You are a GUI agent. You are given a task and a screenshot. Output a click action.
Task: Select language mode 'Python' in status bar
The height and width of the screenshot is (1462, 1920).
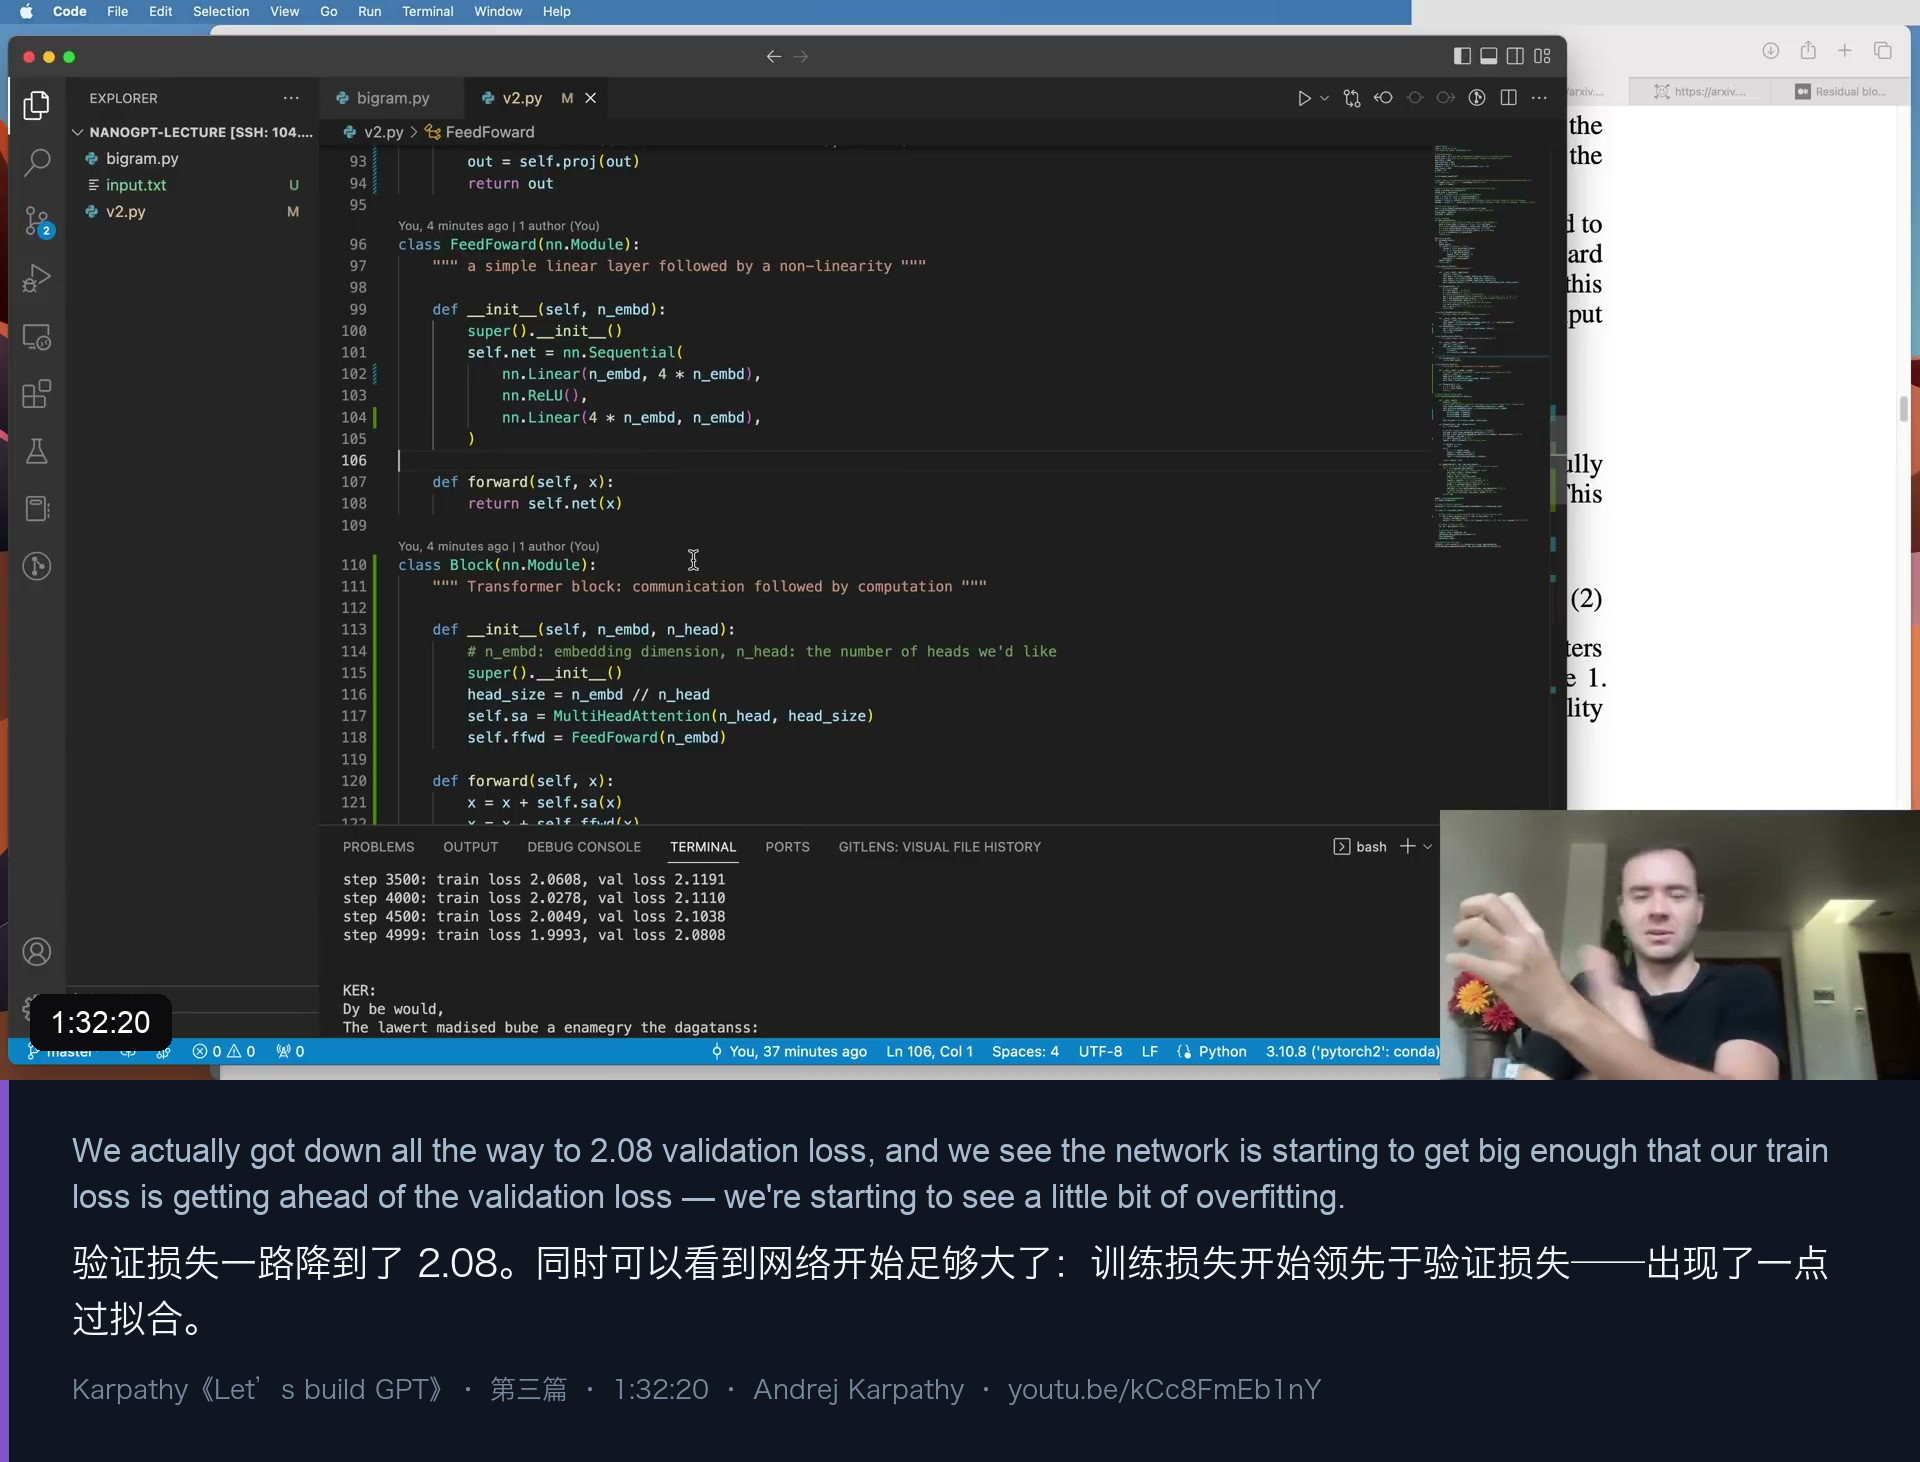1222,1052
